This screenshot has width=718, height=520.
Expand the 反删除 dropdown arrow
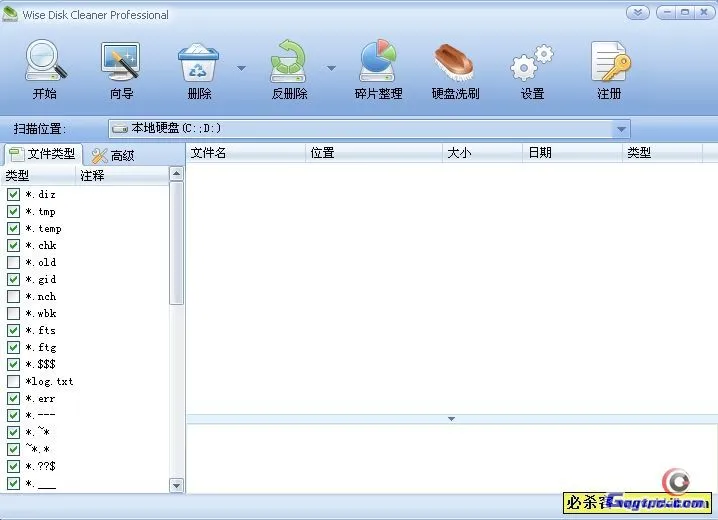331,69
